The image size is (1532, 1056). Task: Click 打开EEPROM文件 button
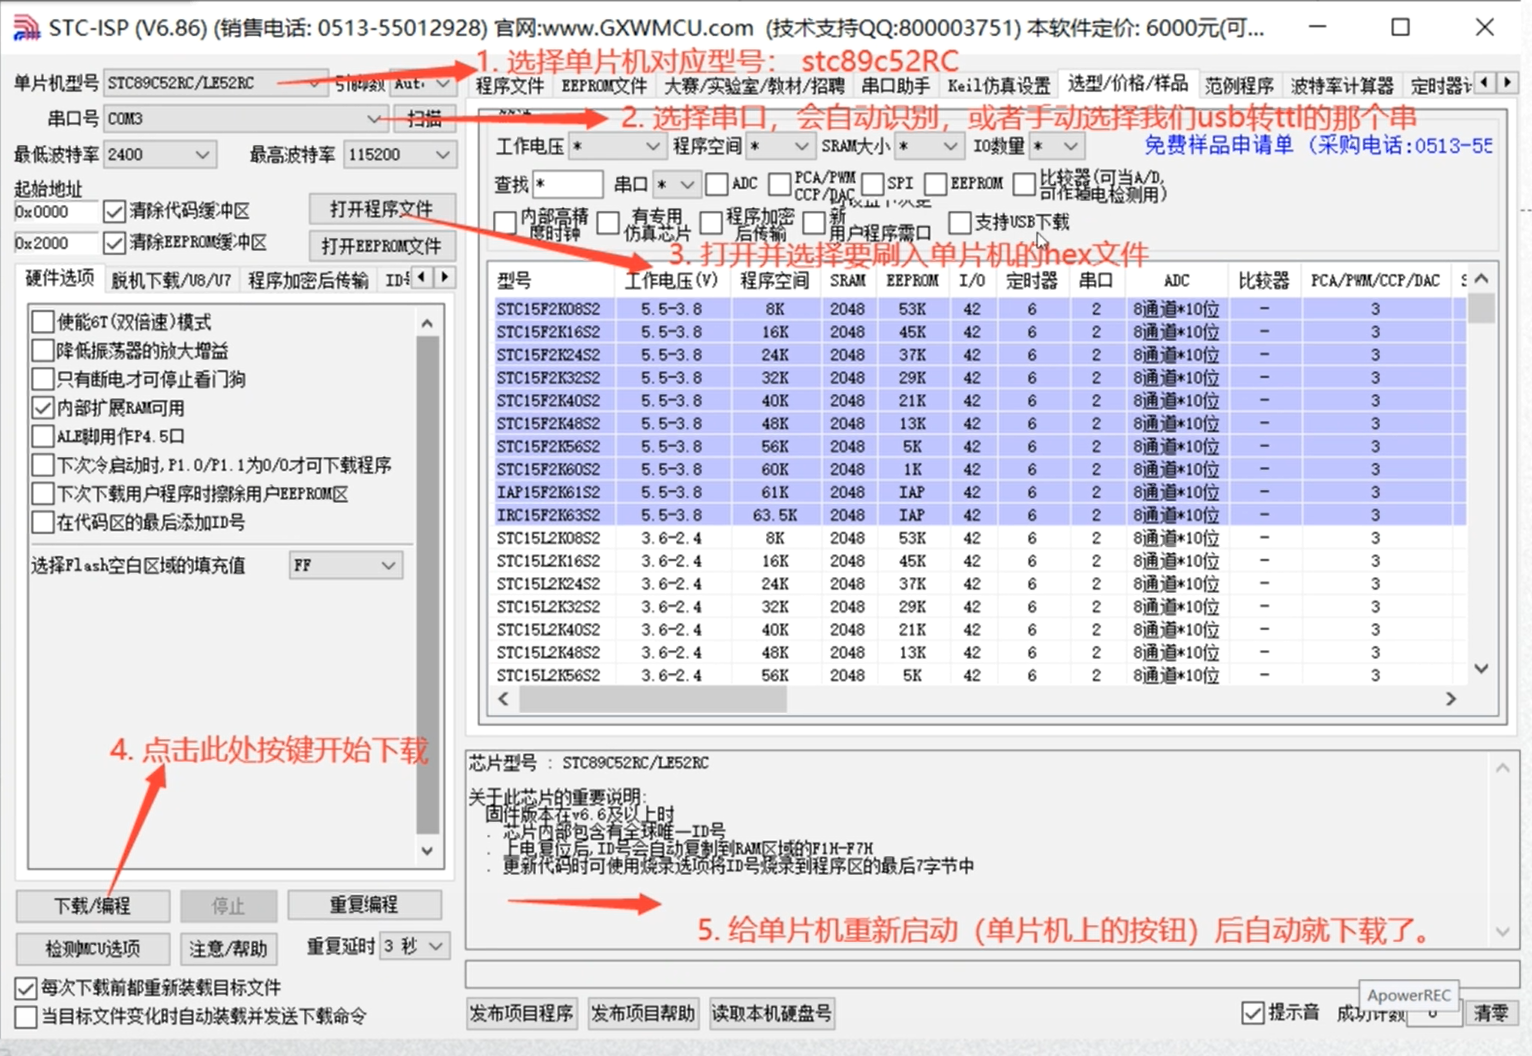(381, 246)
